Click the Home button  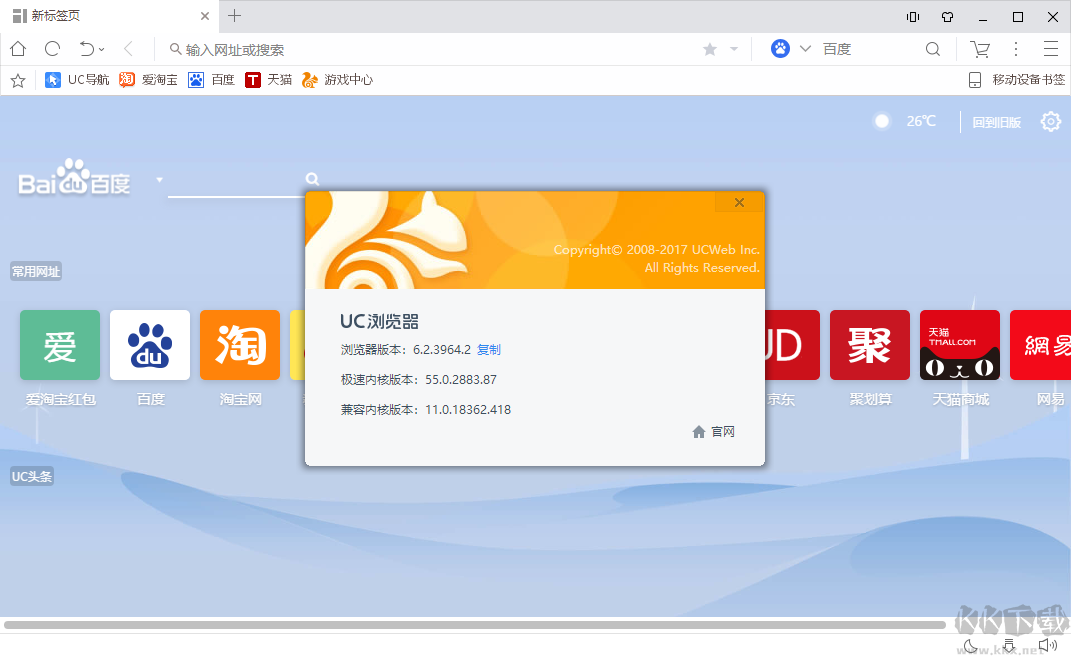point(18,48)
